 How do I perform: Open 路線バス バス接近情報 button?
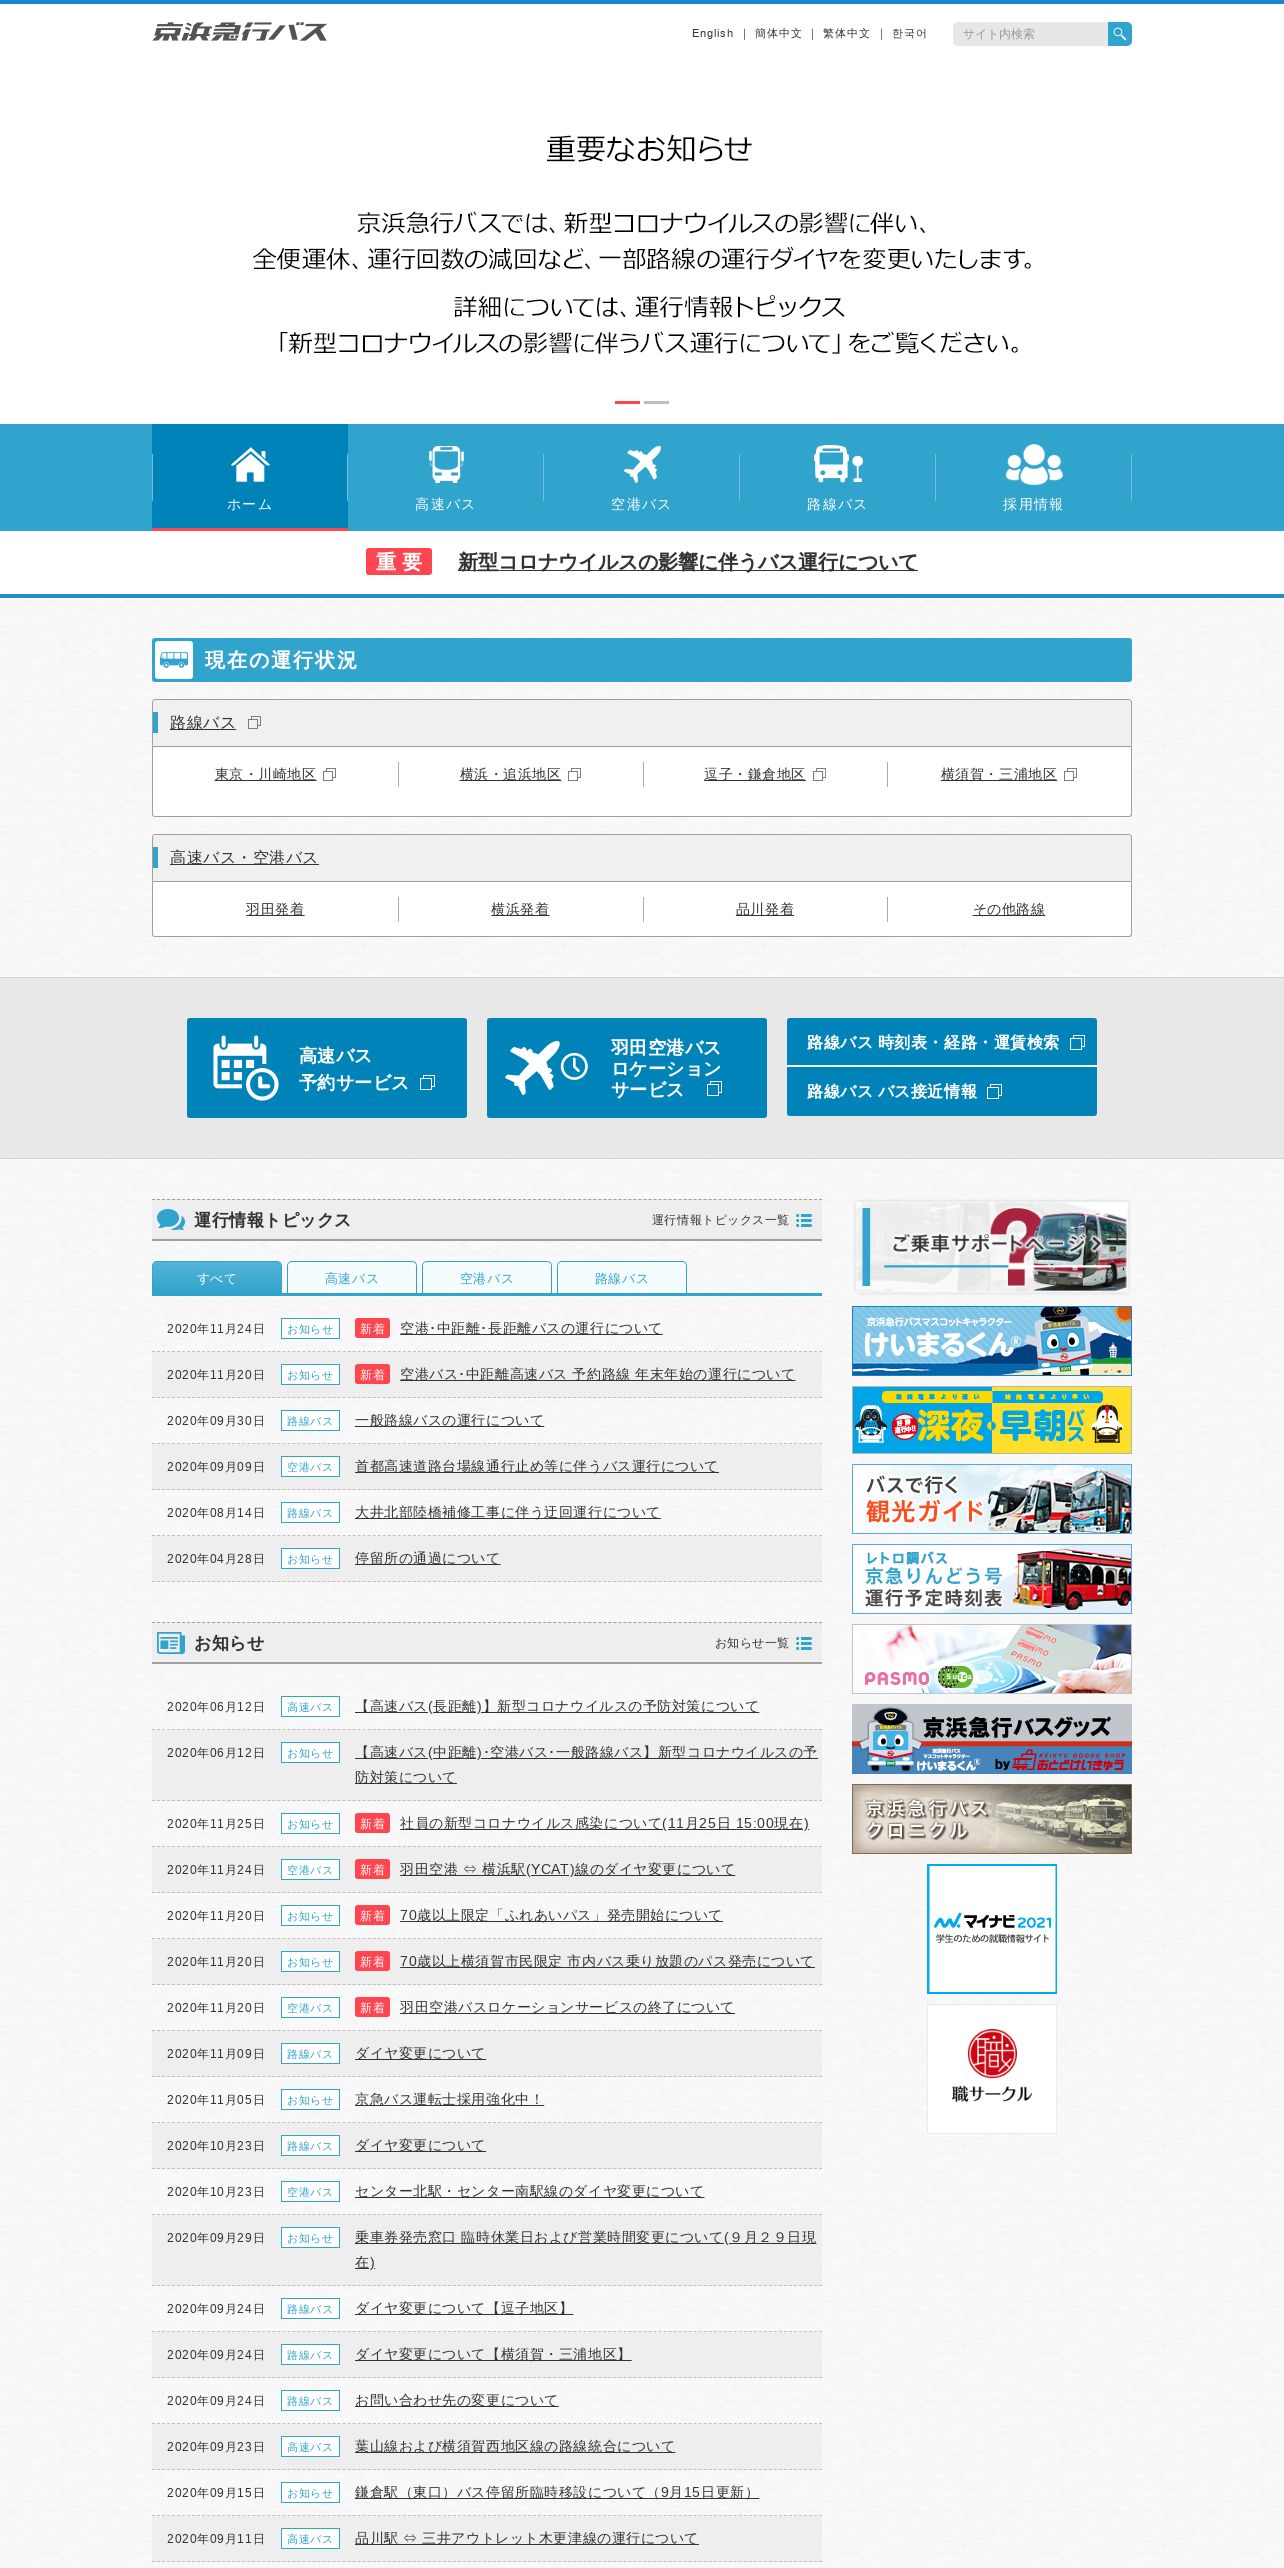pos(942,1091)
